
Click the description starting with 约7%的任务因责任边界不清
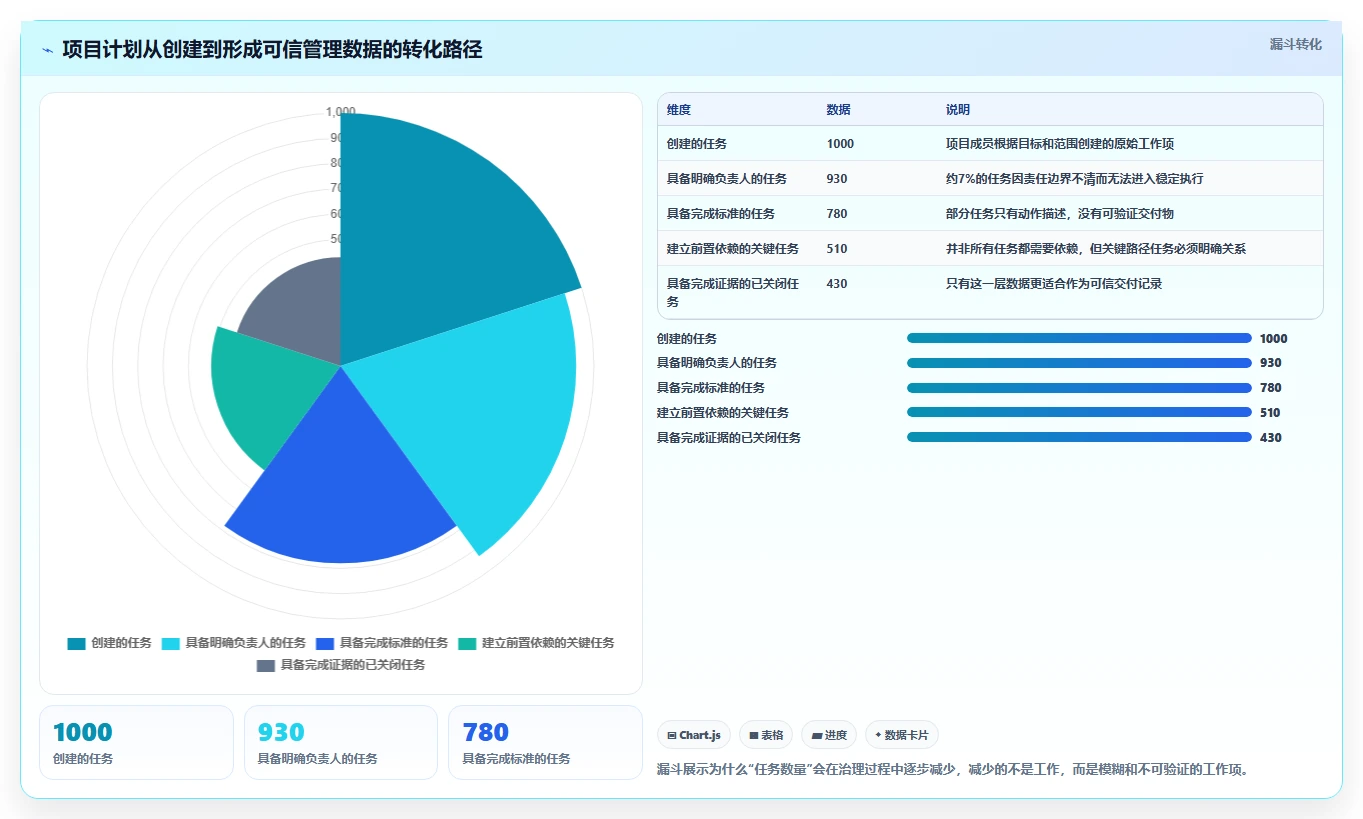[1075, 179]
